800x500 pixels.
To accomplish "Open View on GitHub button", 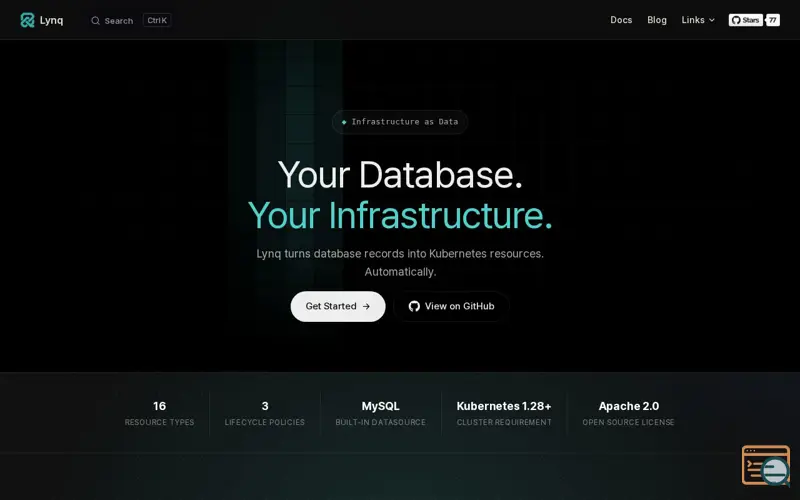I will click(452, 306).
